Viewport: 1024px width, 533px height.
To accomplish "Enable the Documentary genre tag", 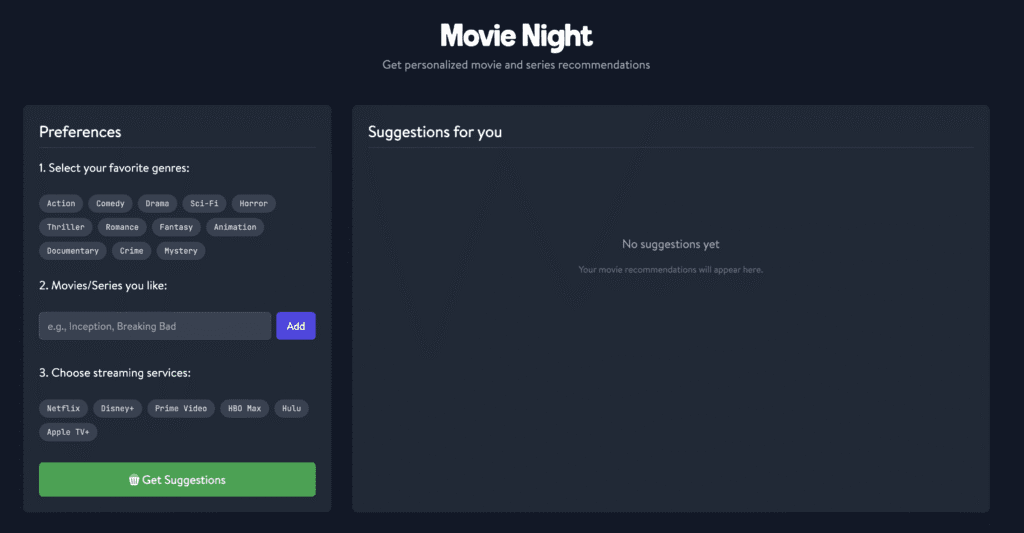I will coord(73,251).
